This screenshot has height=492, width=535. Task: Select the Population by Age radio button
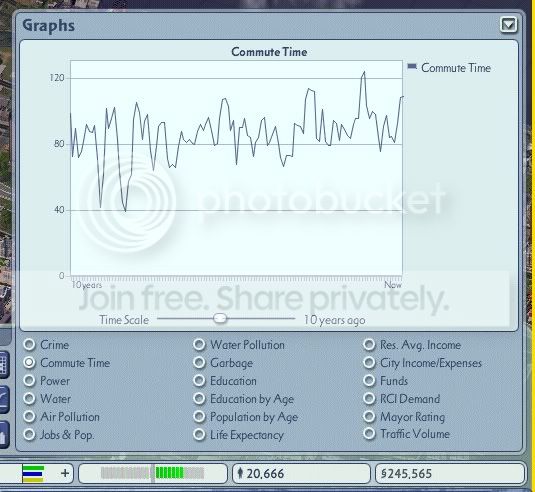tap(199, 416)
